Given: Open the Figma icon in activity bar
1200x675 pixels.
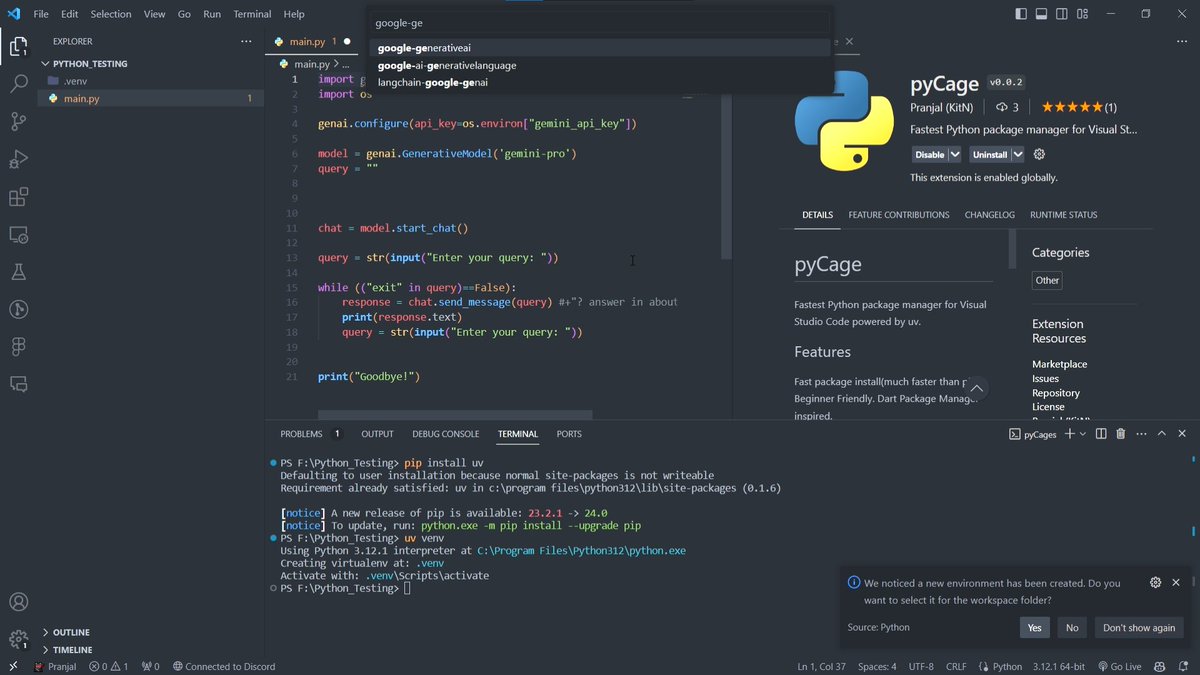Looking at the screenshot, I should coord(18,346).
